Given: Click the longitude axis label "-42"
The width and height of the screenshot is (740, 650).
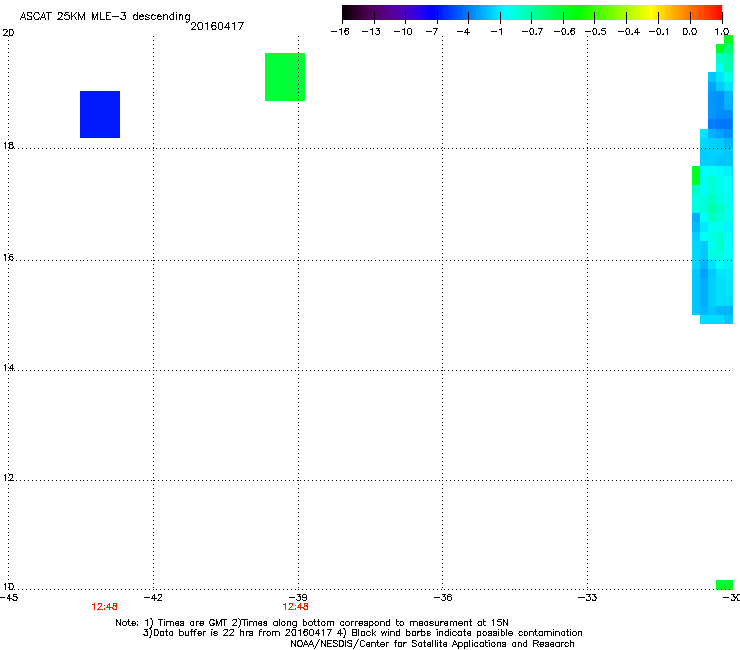Looking at the screenshot, I should tap(153, 598).
